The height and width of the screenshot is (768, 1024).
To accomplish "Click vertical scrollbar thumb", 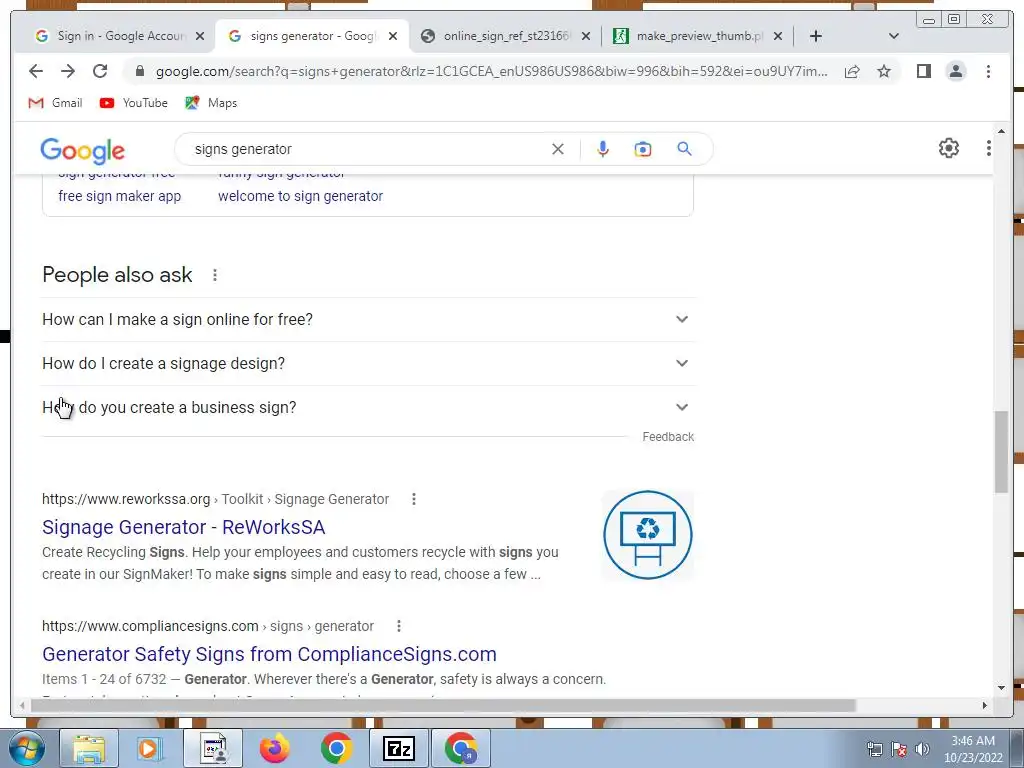I will tap(1001, 451).
